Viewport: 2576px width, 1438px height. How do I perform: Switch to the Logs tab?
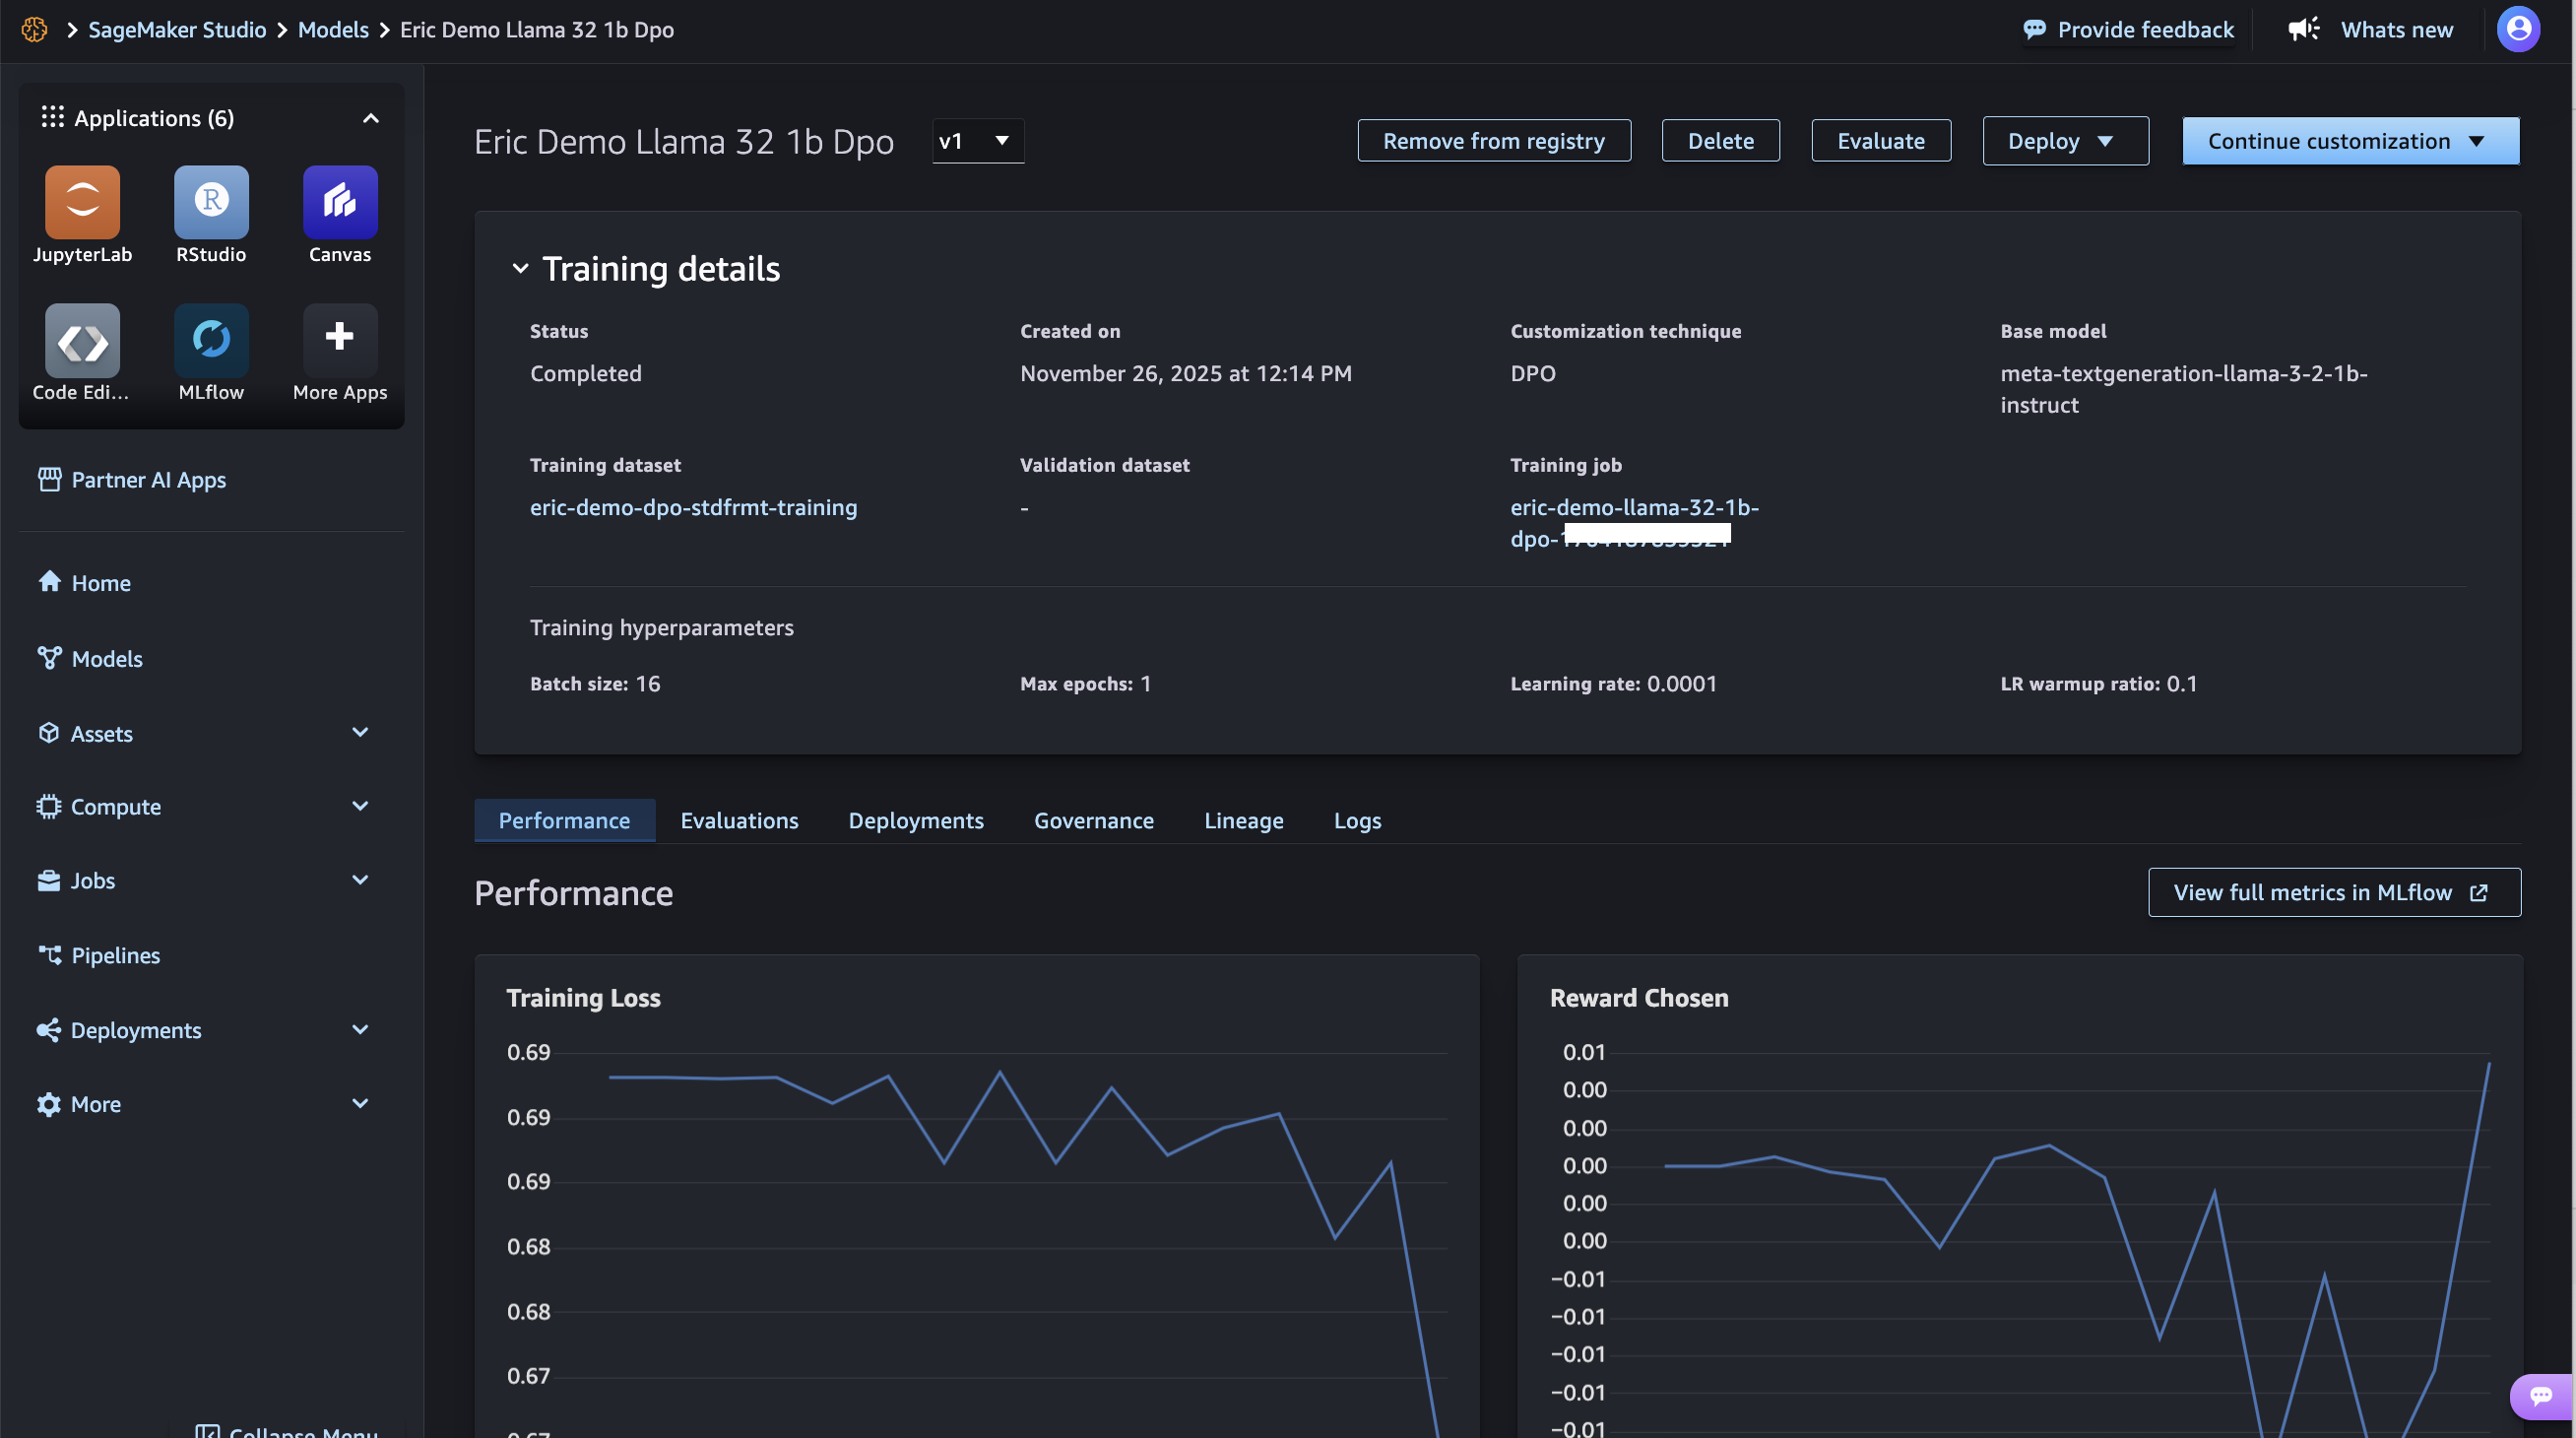pyautogui.click(x=1357, y=820)
